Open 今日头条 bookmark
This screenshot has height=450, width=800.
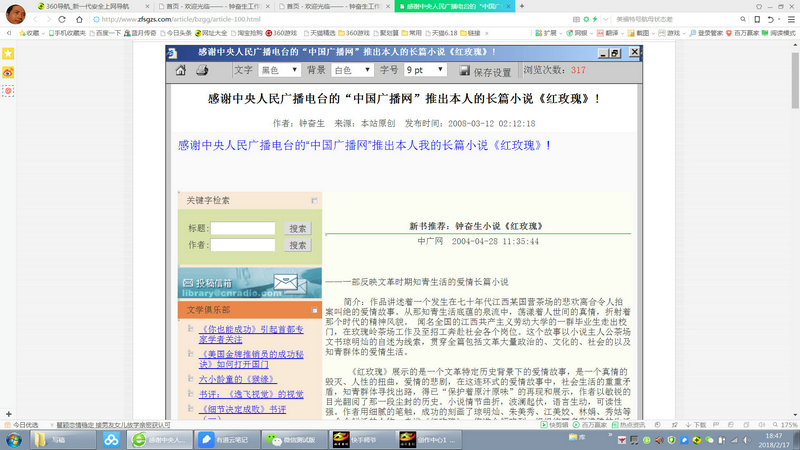[x=176, y=33]
